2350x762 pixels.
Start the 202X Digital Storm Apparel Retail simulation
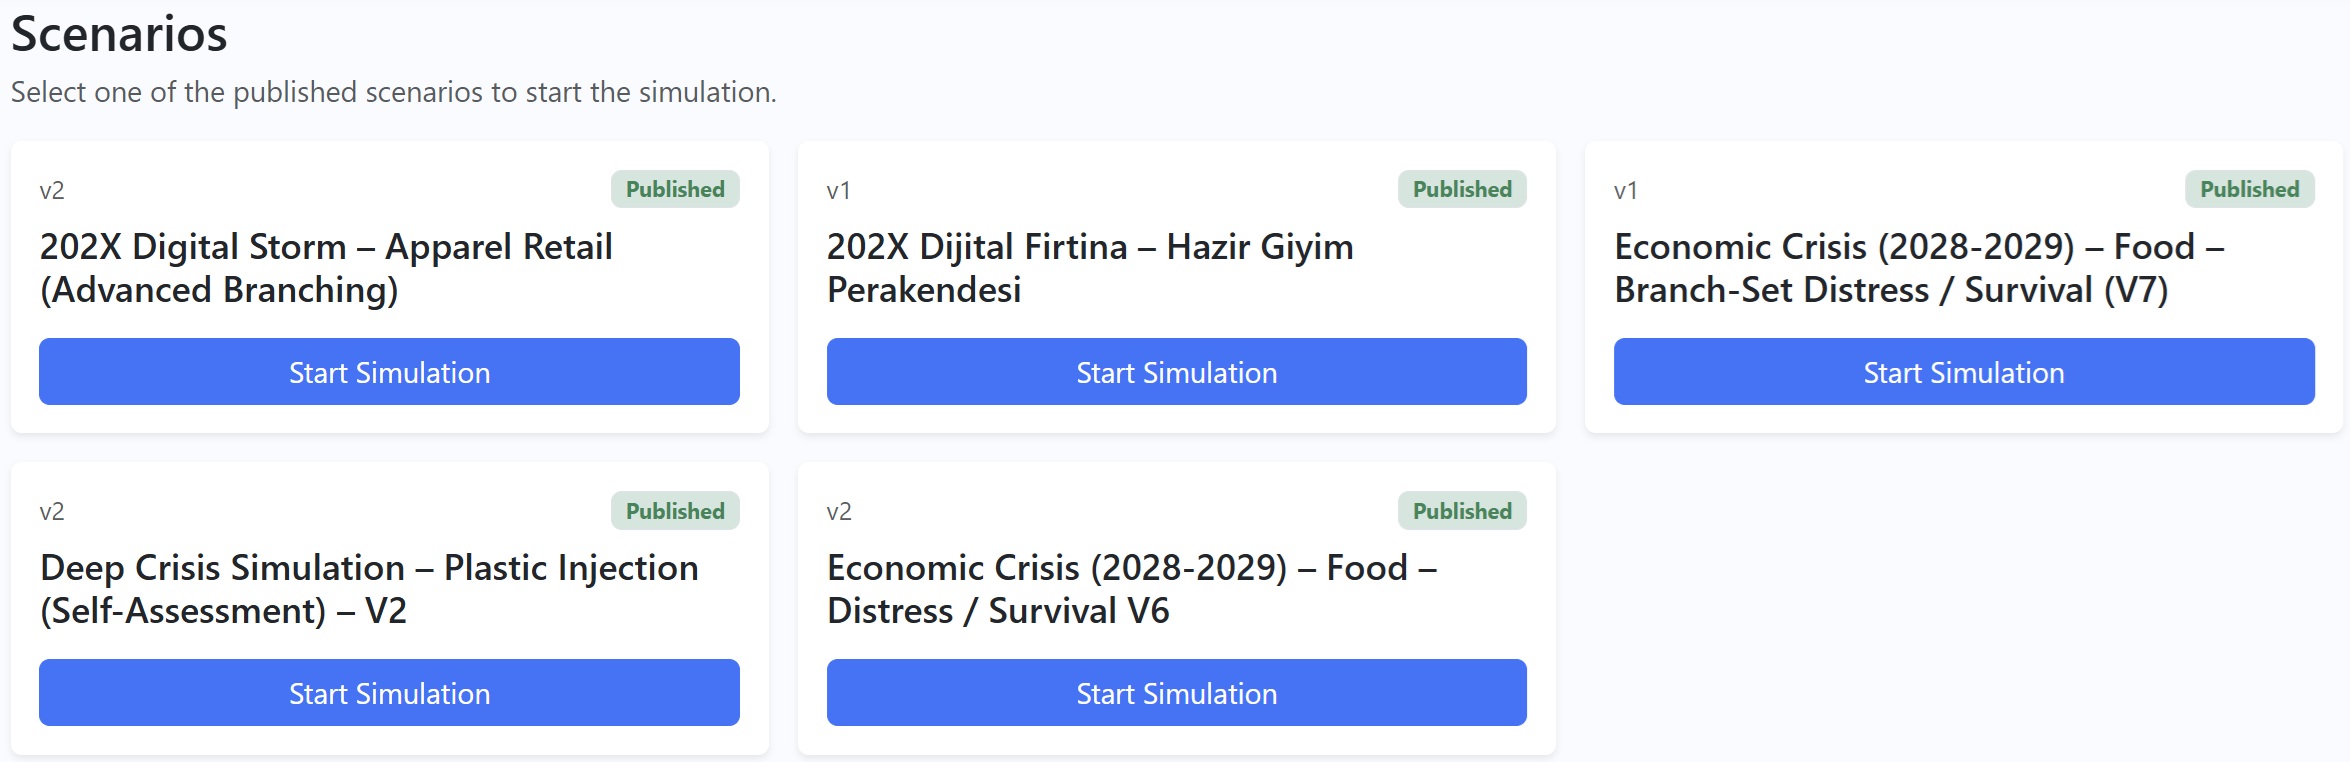coord(389,372)
